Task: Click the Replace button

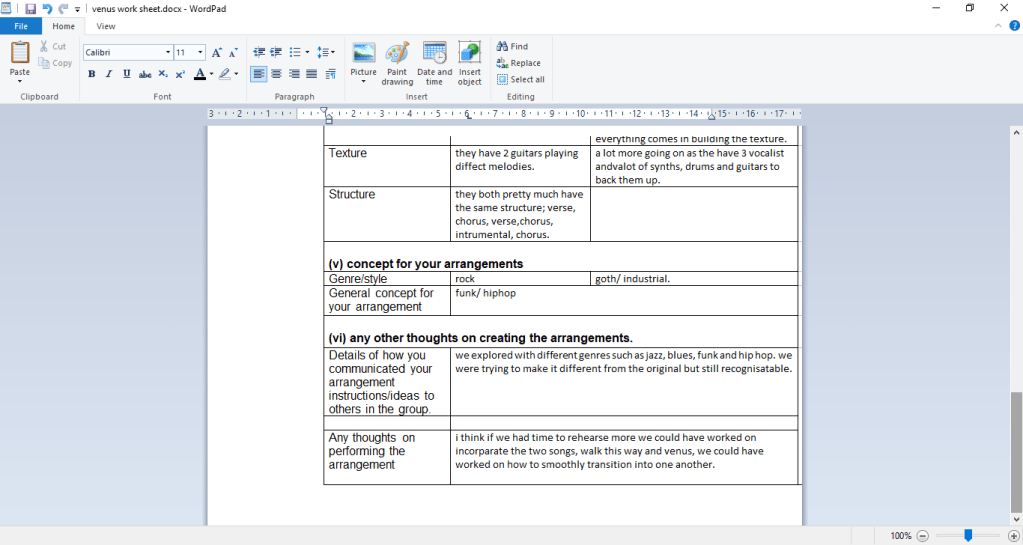Action: pyautogui.click(x=519, y=63)
